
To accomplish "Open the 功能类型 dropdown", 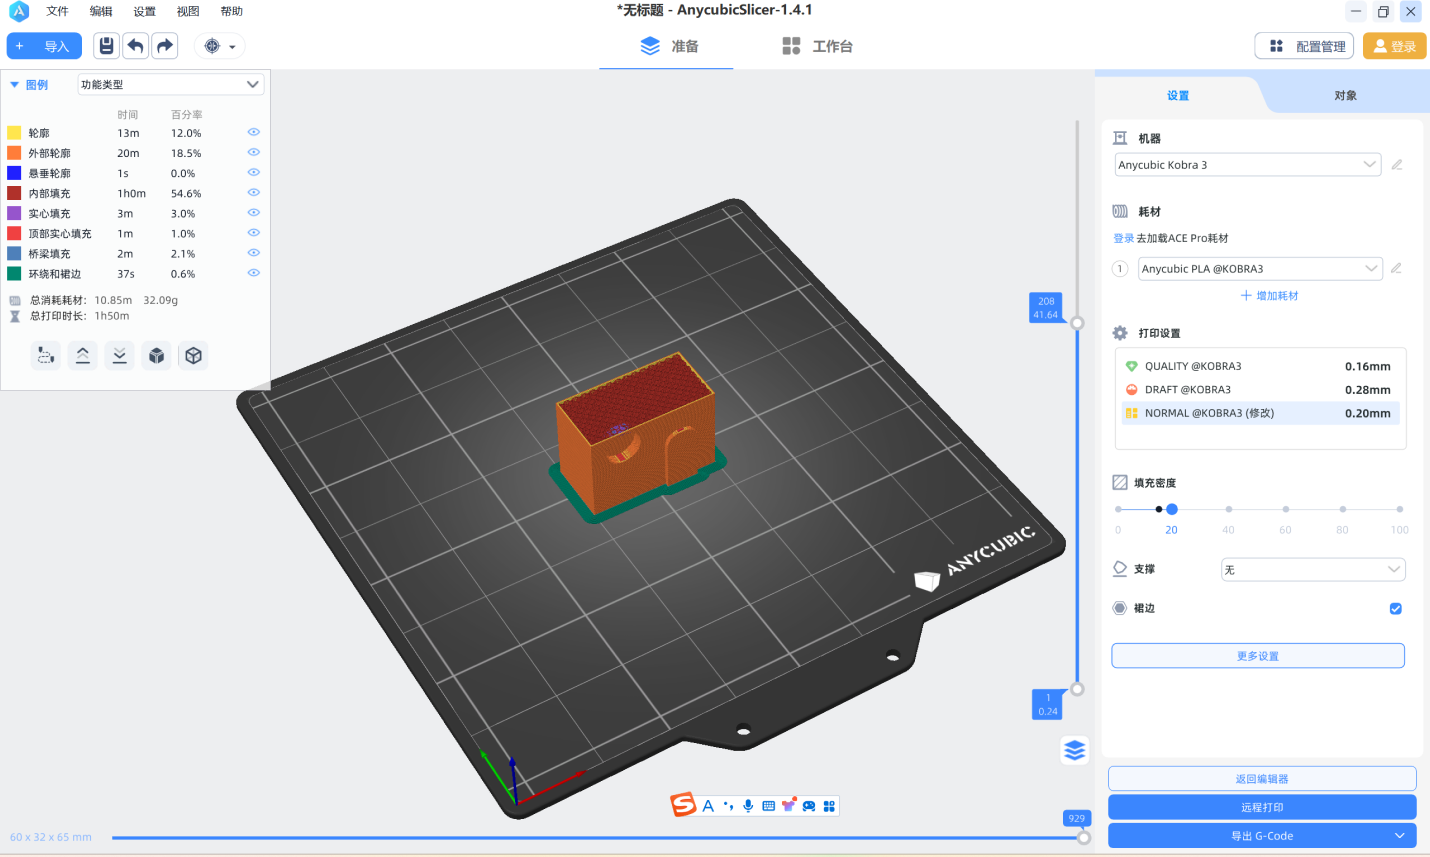I will (170, 85).
